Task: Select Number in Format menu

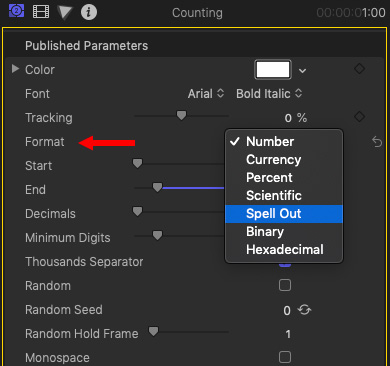Action: (284, 142)
